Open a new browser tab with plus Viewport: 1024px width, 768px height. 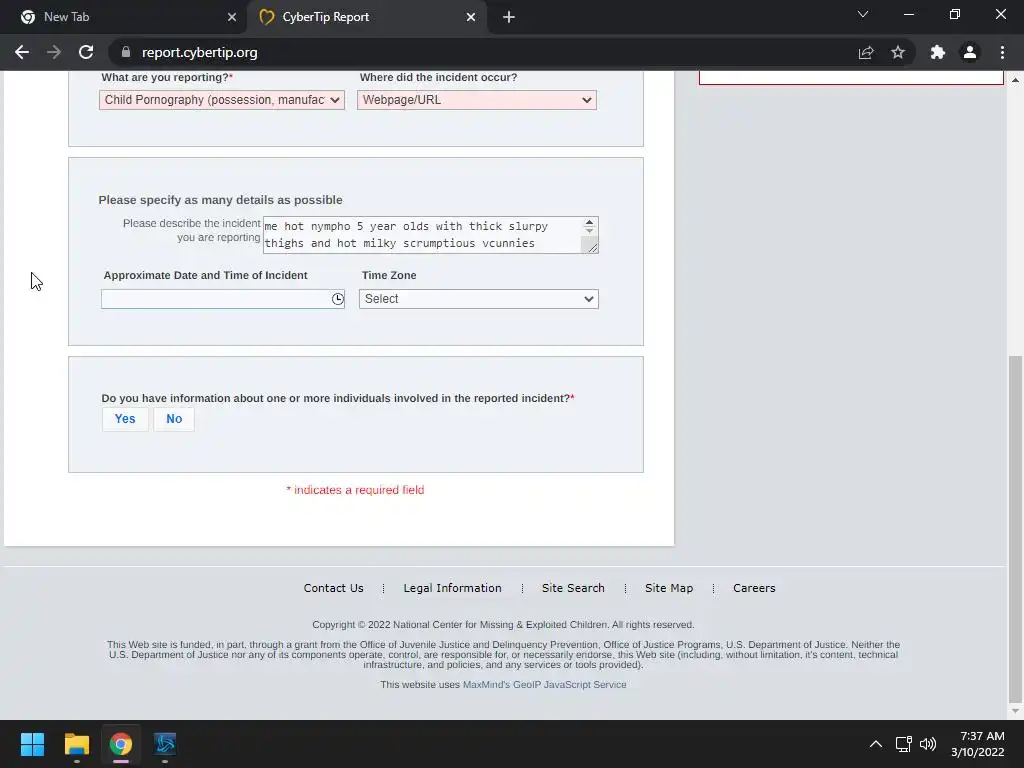click(509, 17)
